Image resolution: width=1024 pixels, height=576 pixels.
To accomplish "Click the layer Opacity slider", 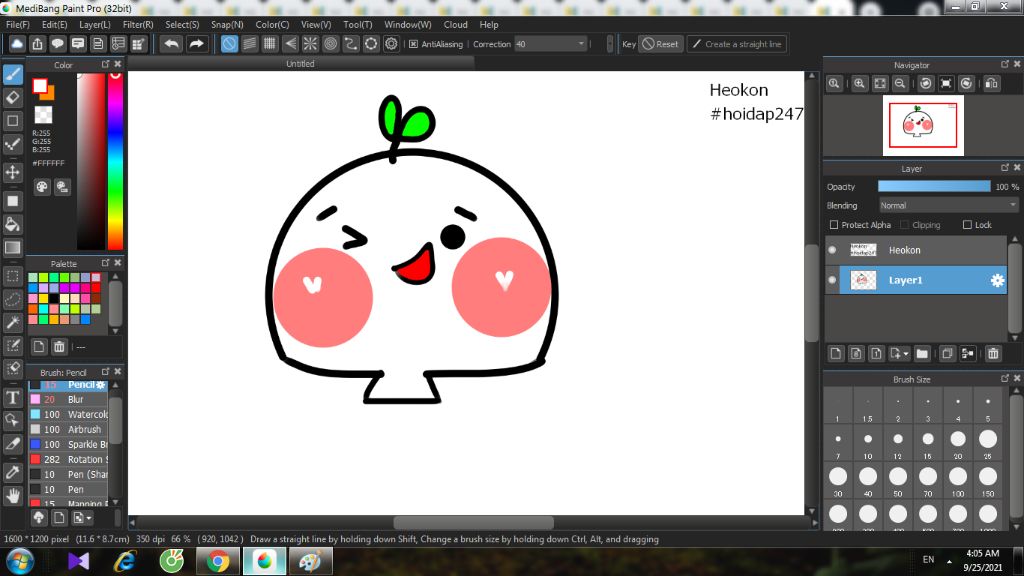I will [x=933, y=187].
